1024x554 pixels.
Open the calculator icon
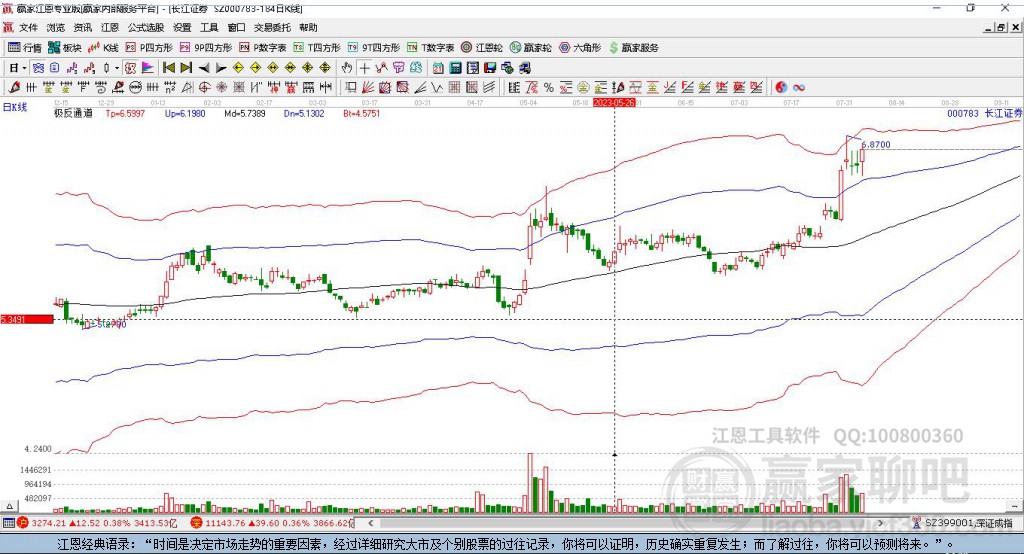[x=455, y=68]
